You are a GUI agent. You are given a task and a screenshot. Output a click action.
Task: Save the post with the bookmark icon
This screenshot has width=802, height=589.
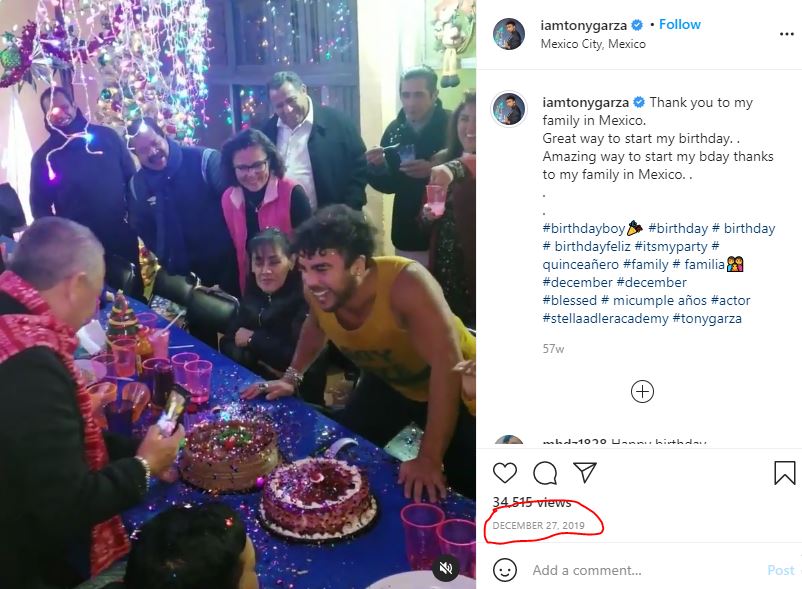785,473
